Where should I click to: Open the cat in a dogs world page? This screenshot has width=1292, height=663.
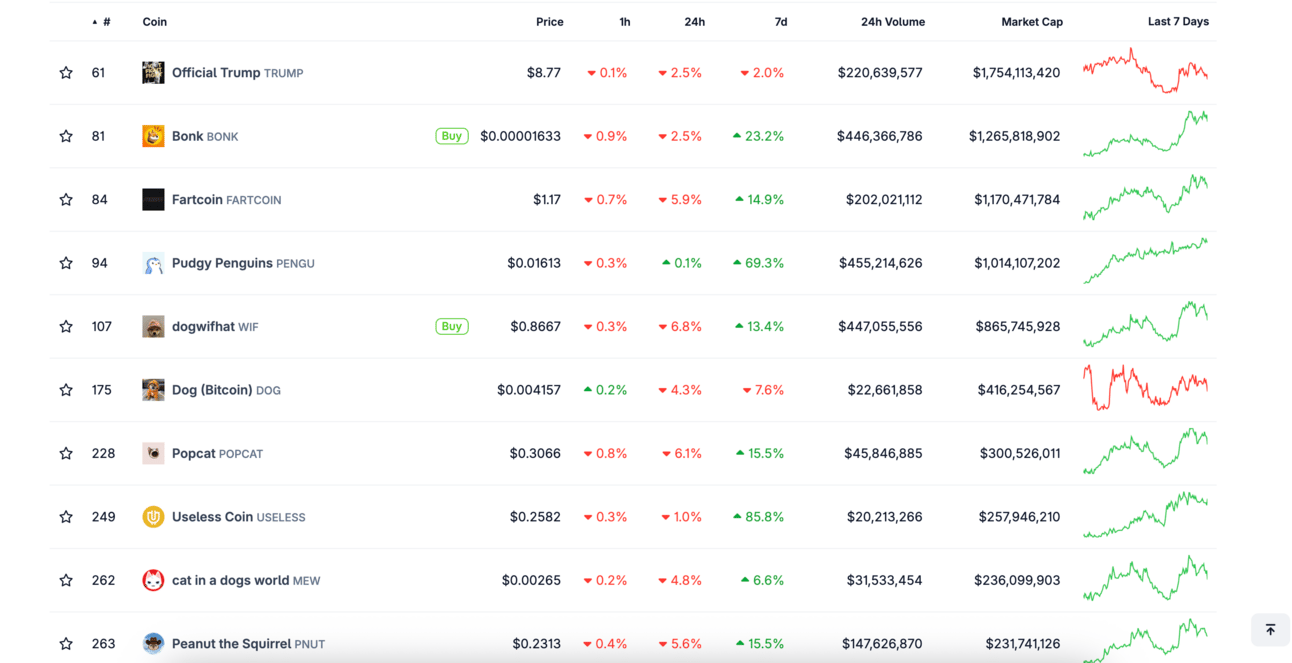tap(246, 581)
